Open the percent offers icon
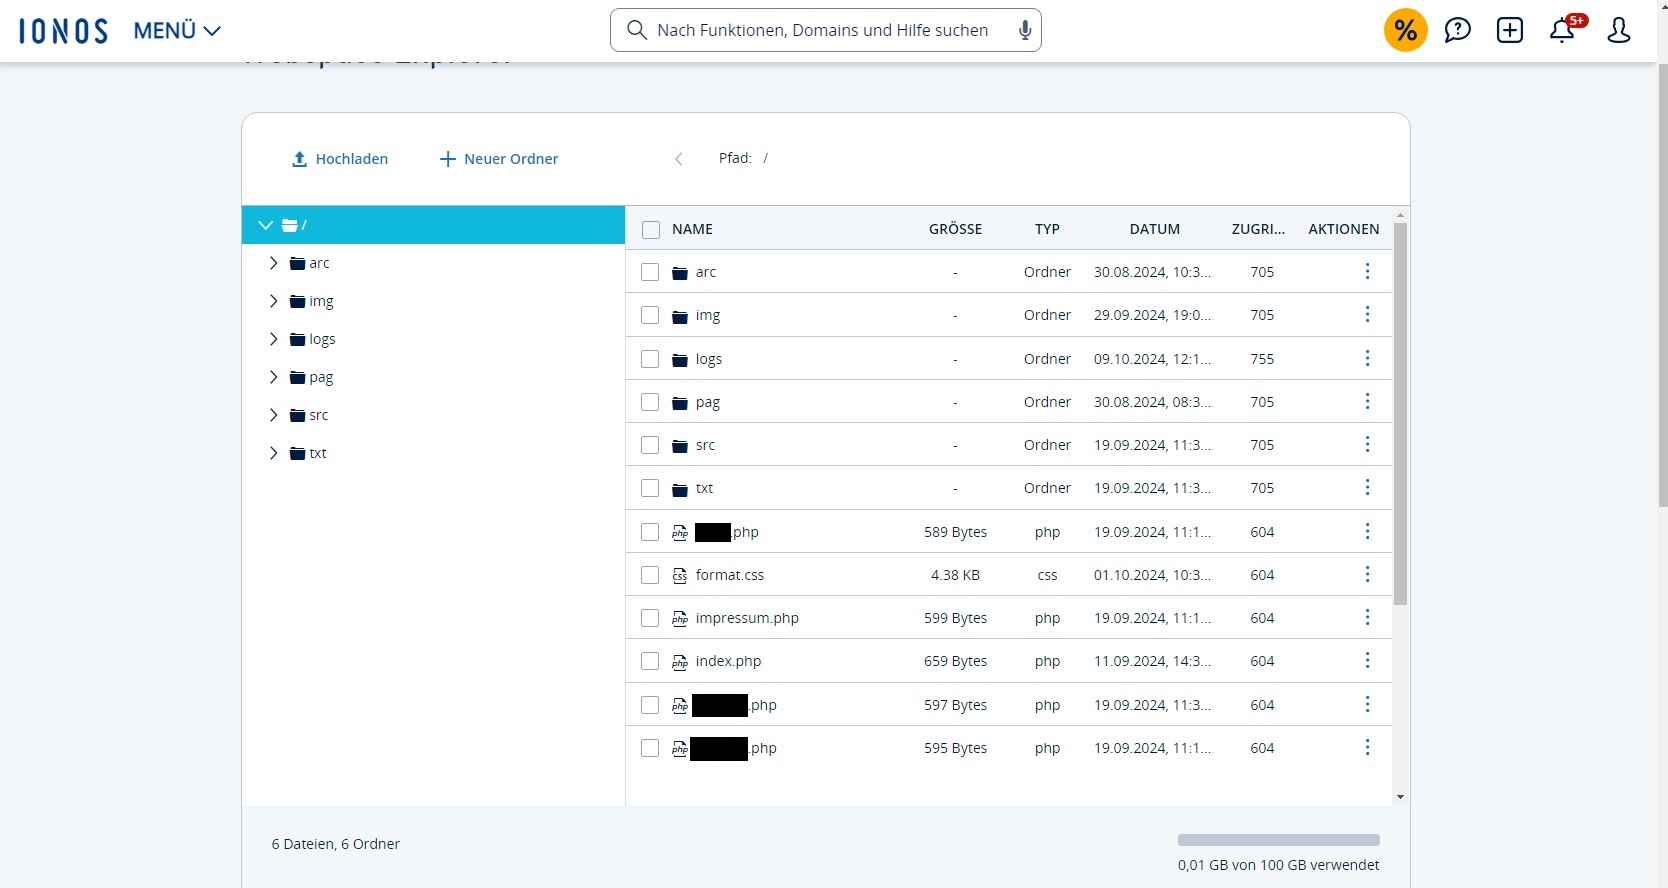This screenshot has height=888, width=1668. tap(1405, 30)
